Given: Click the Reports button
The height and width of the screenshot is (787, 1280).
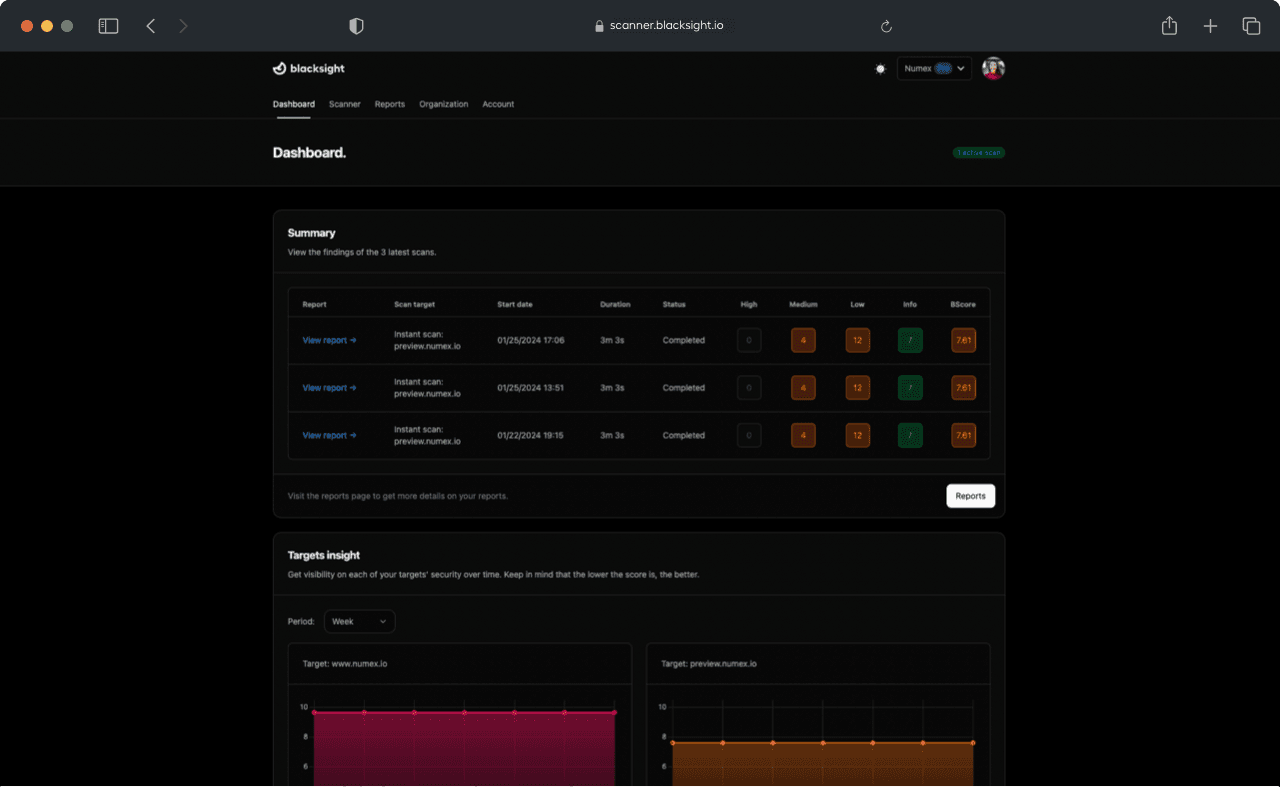Looking at the screenshot, I should point(970,495).
